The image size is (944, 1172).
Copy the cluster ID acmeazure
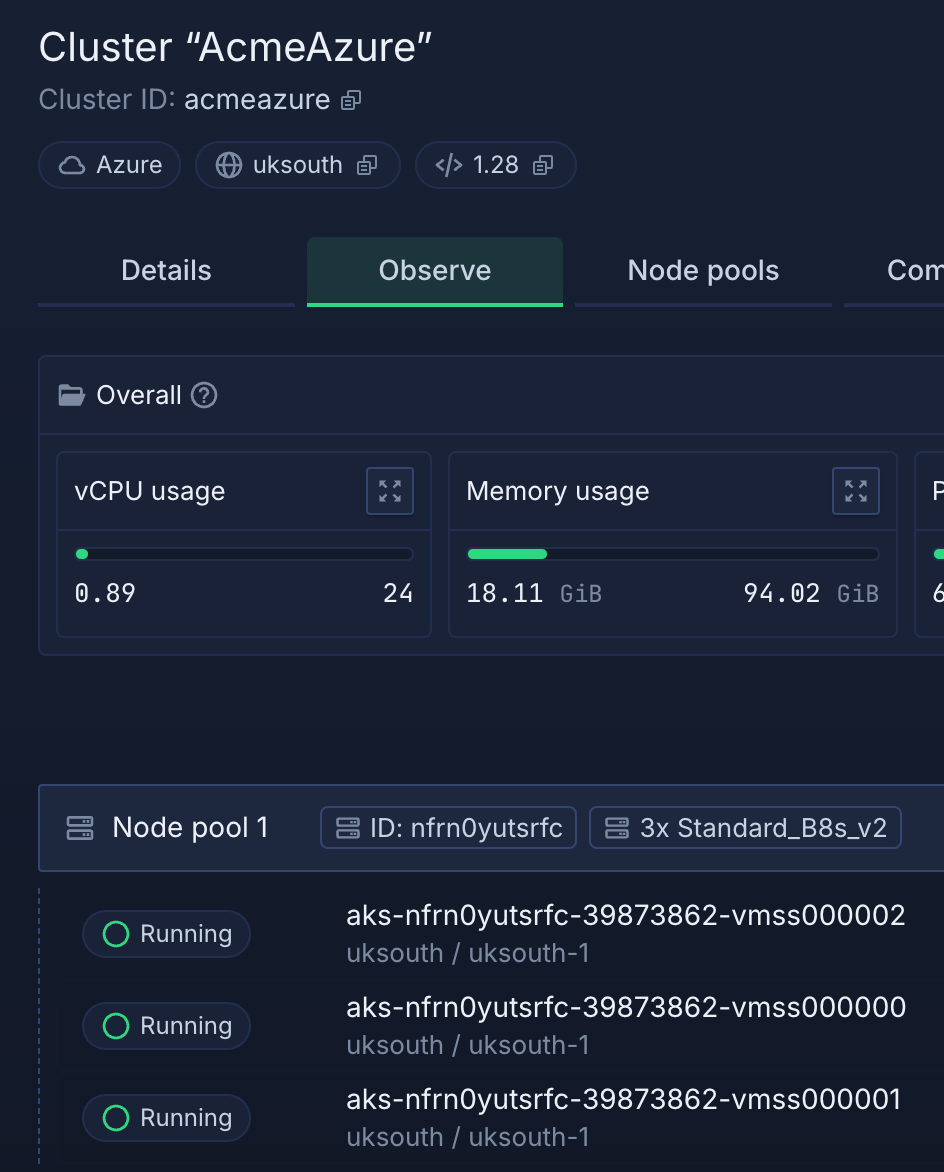tap(350, 100)
